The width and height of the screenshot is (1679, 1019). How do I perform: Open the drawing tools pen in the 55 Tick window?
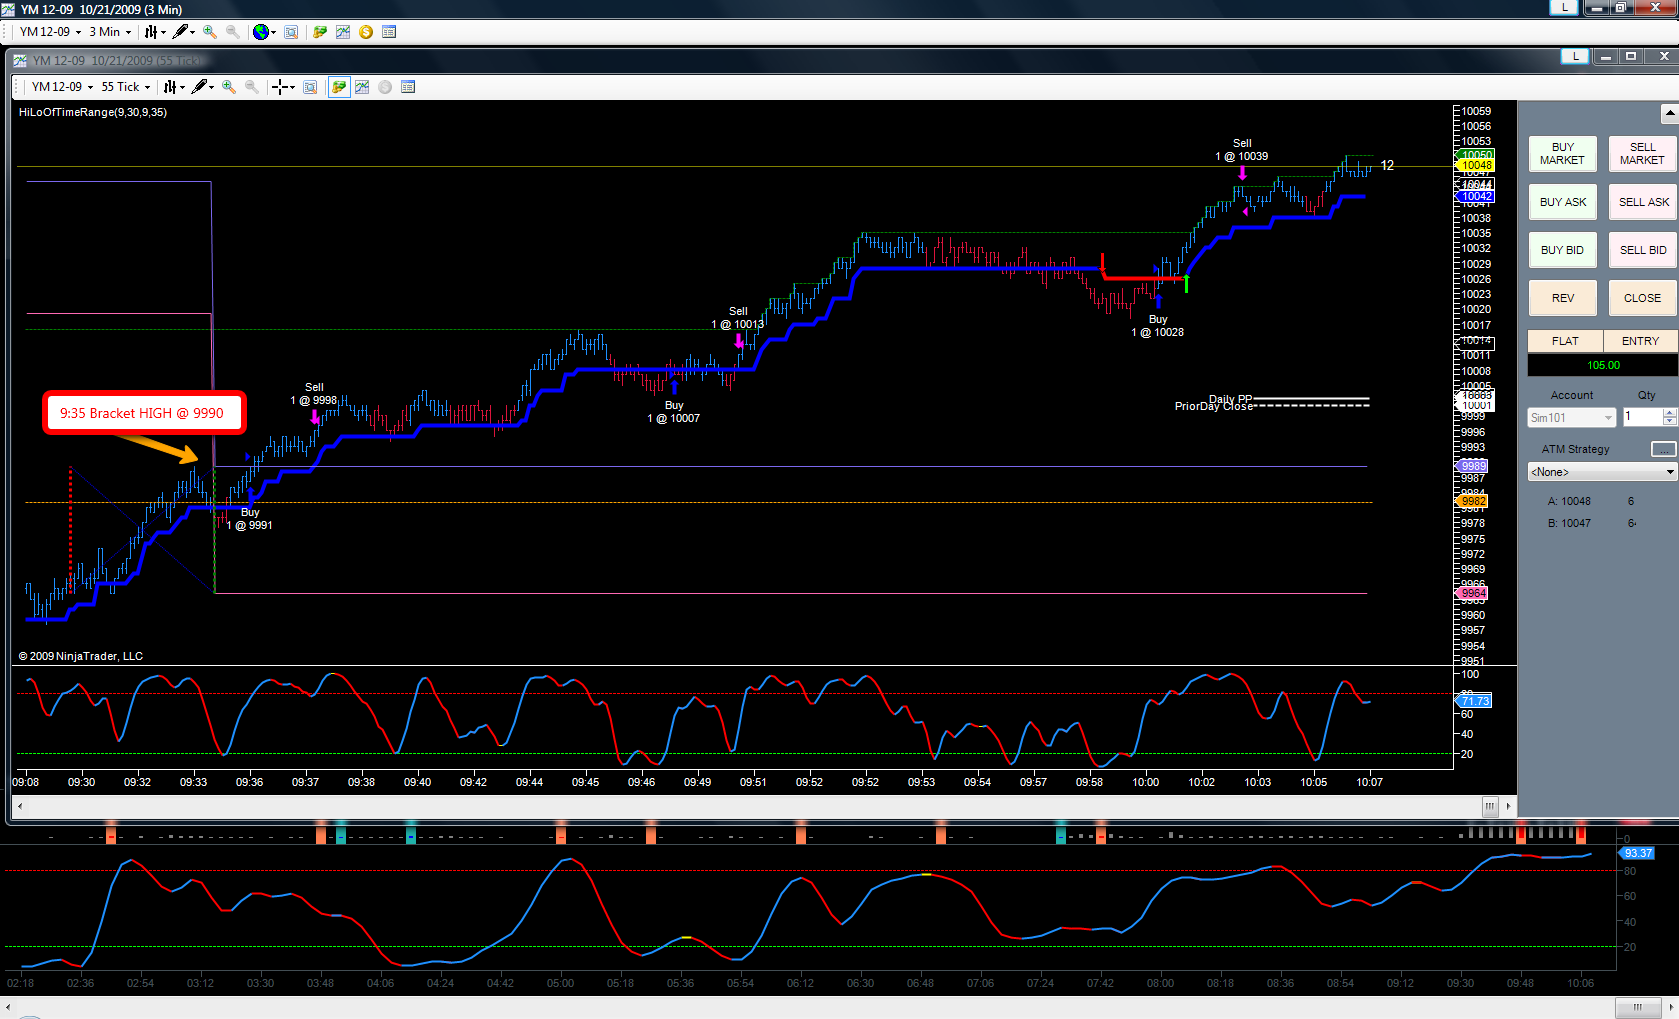[202, 87]
